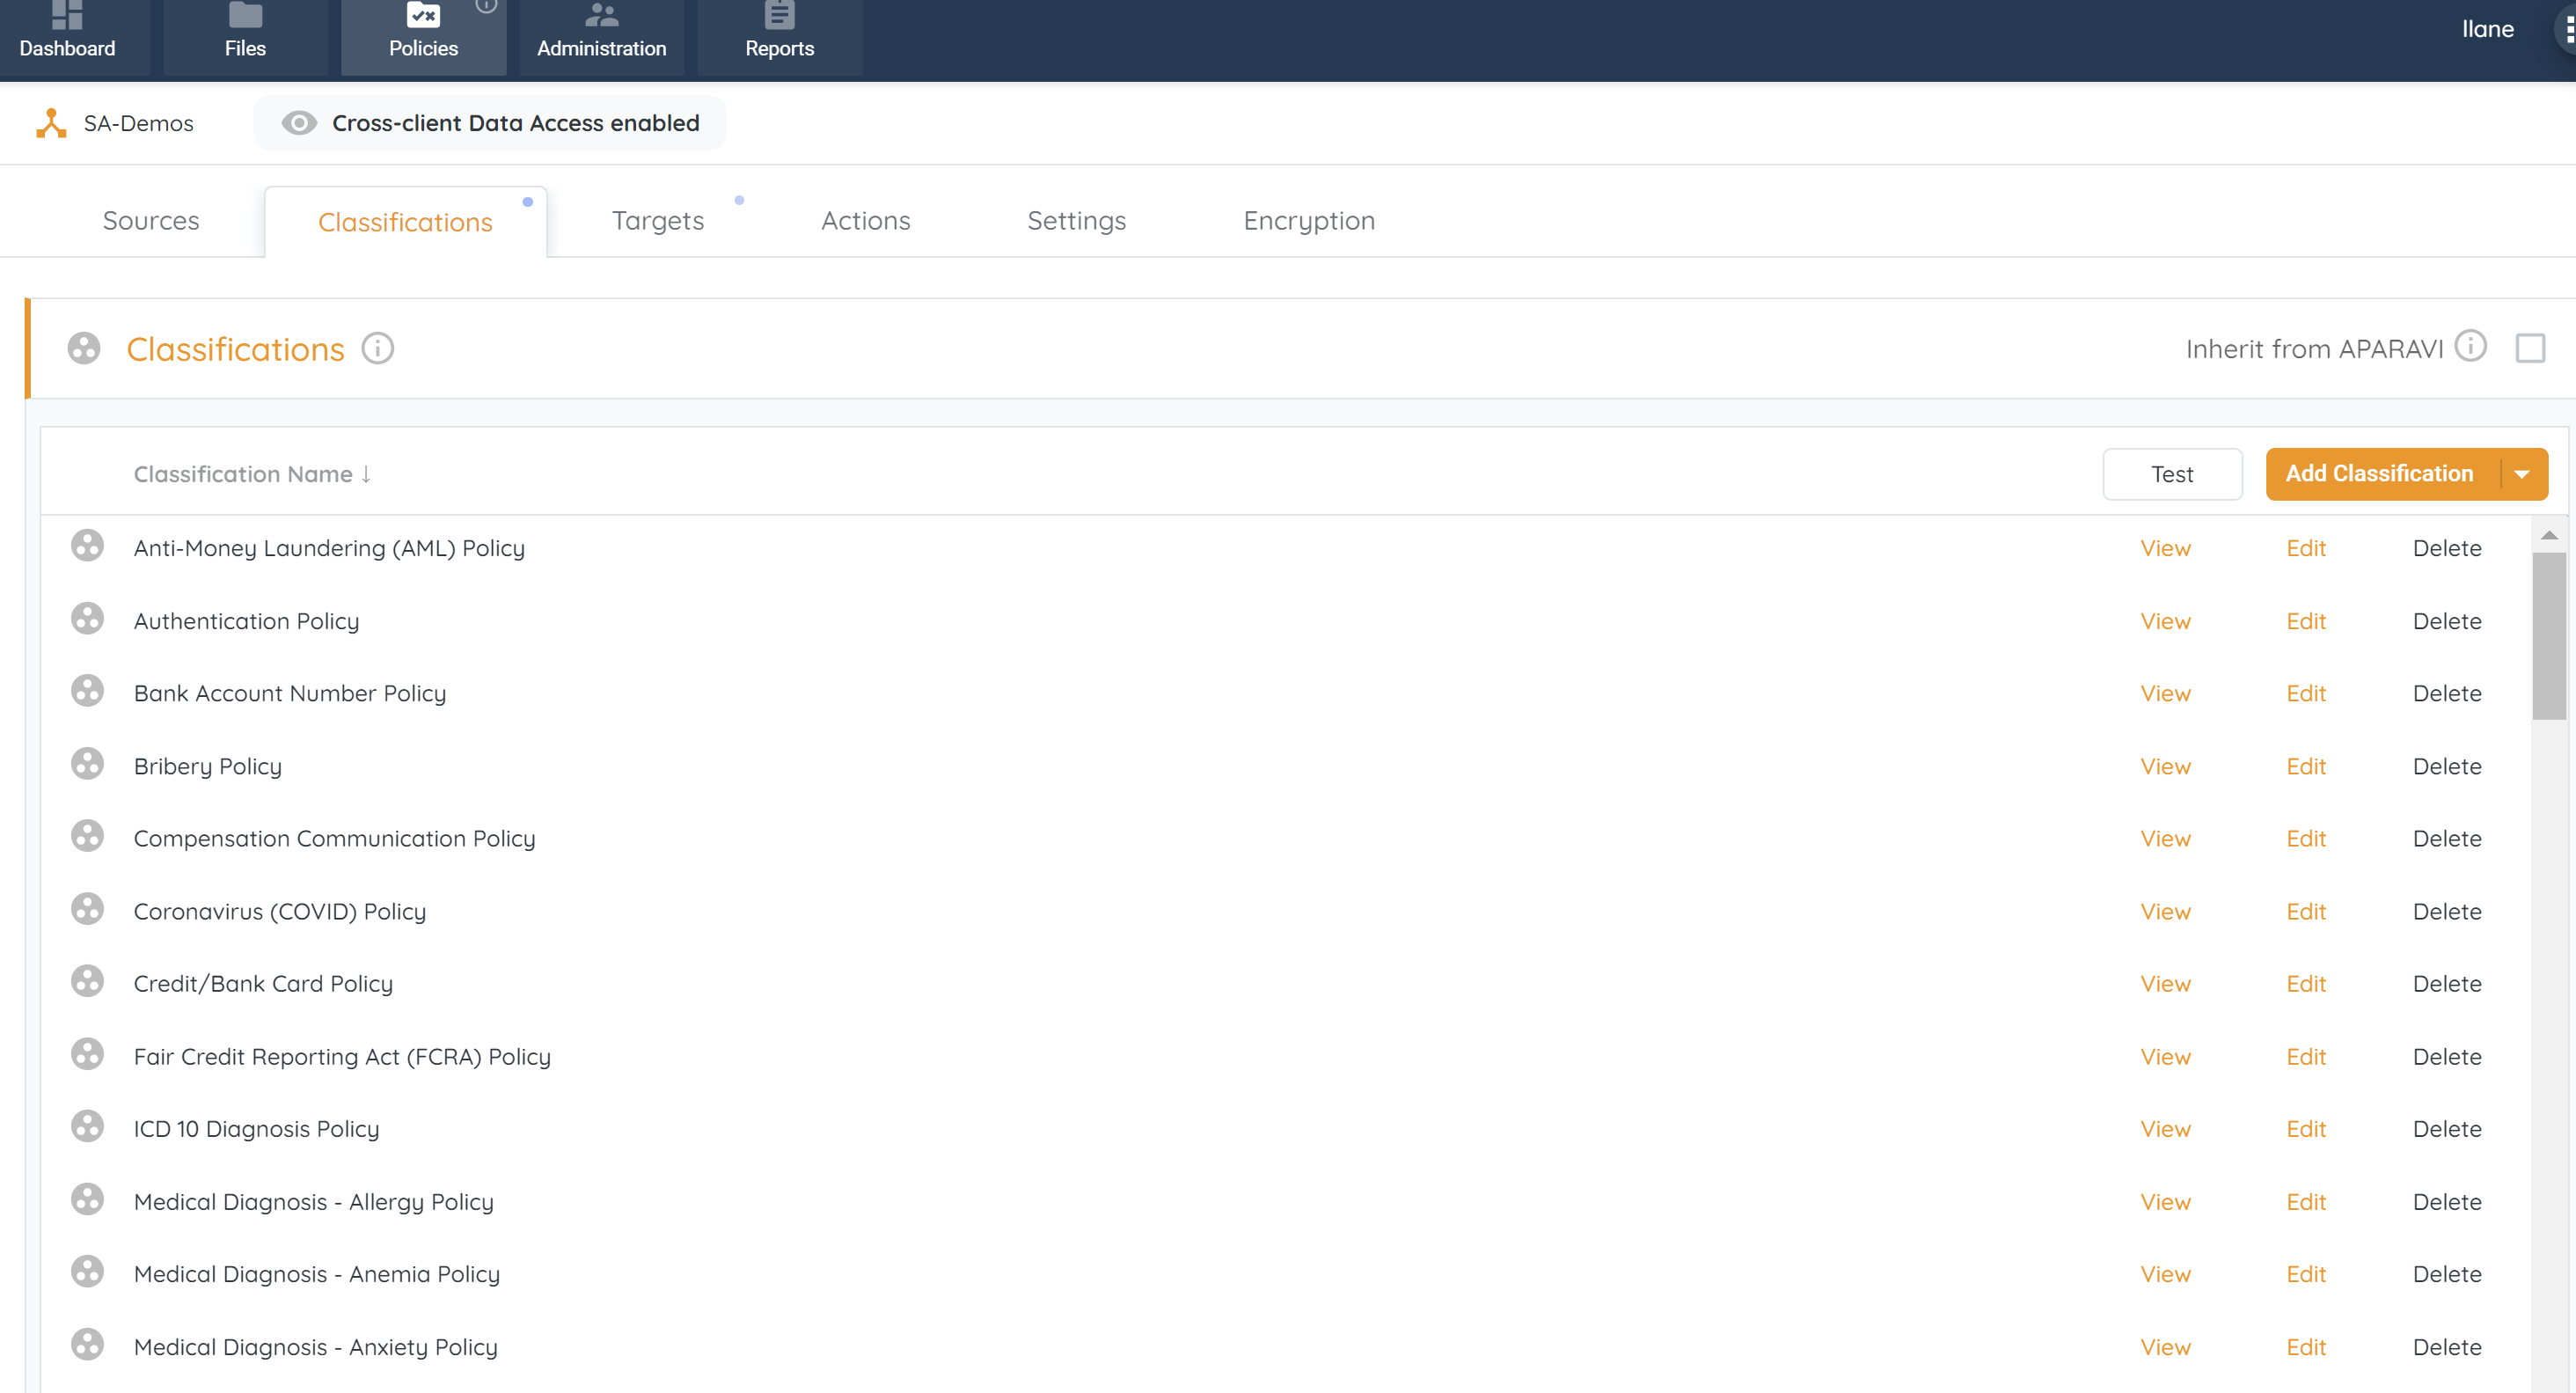Click Edit for Authentication Policy
This screenshot has height=1393, width=2576.
pos(2305,621)
